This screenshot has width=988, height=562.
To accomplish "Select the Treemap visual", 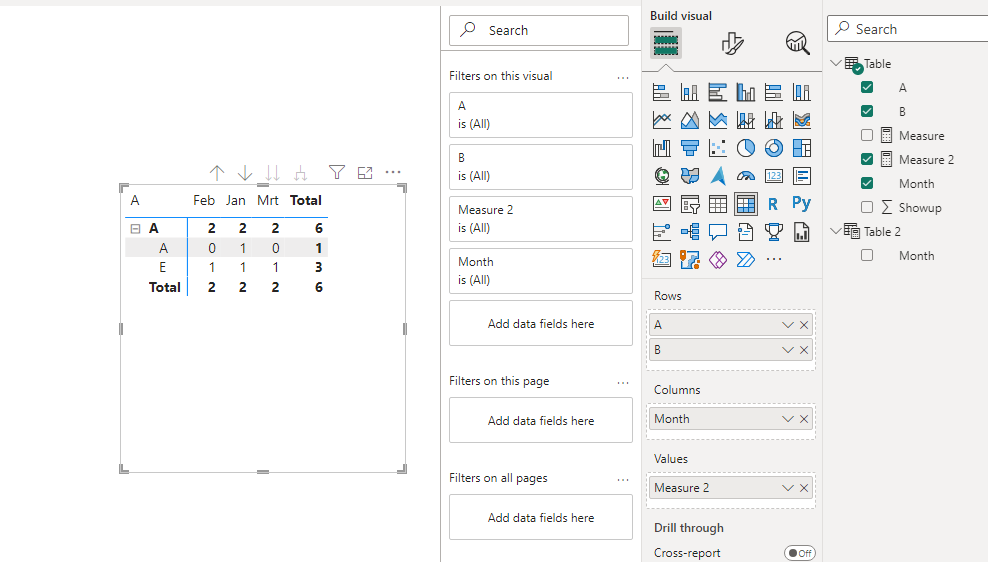I will pyautogui.click(x=802, y=148).
